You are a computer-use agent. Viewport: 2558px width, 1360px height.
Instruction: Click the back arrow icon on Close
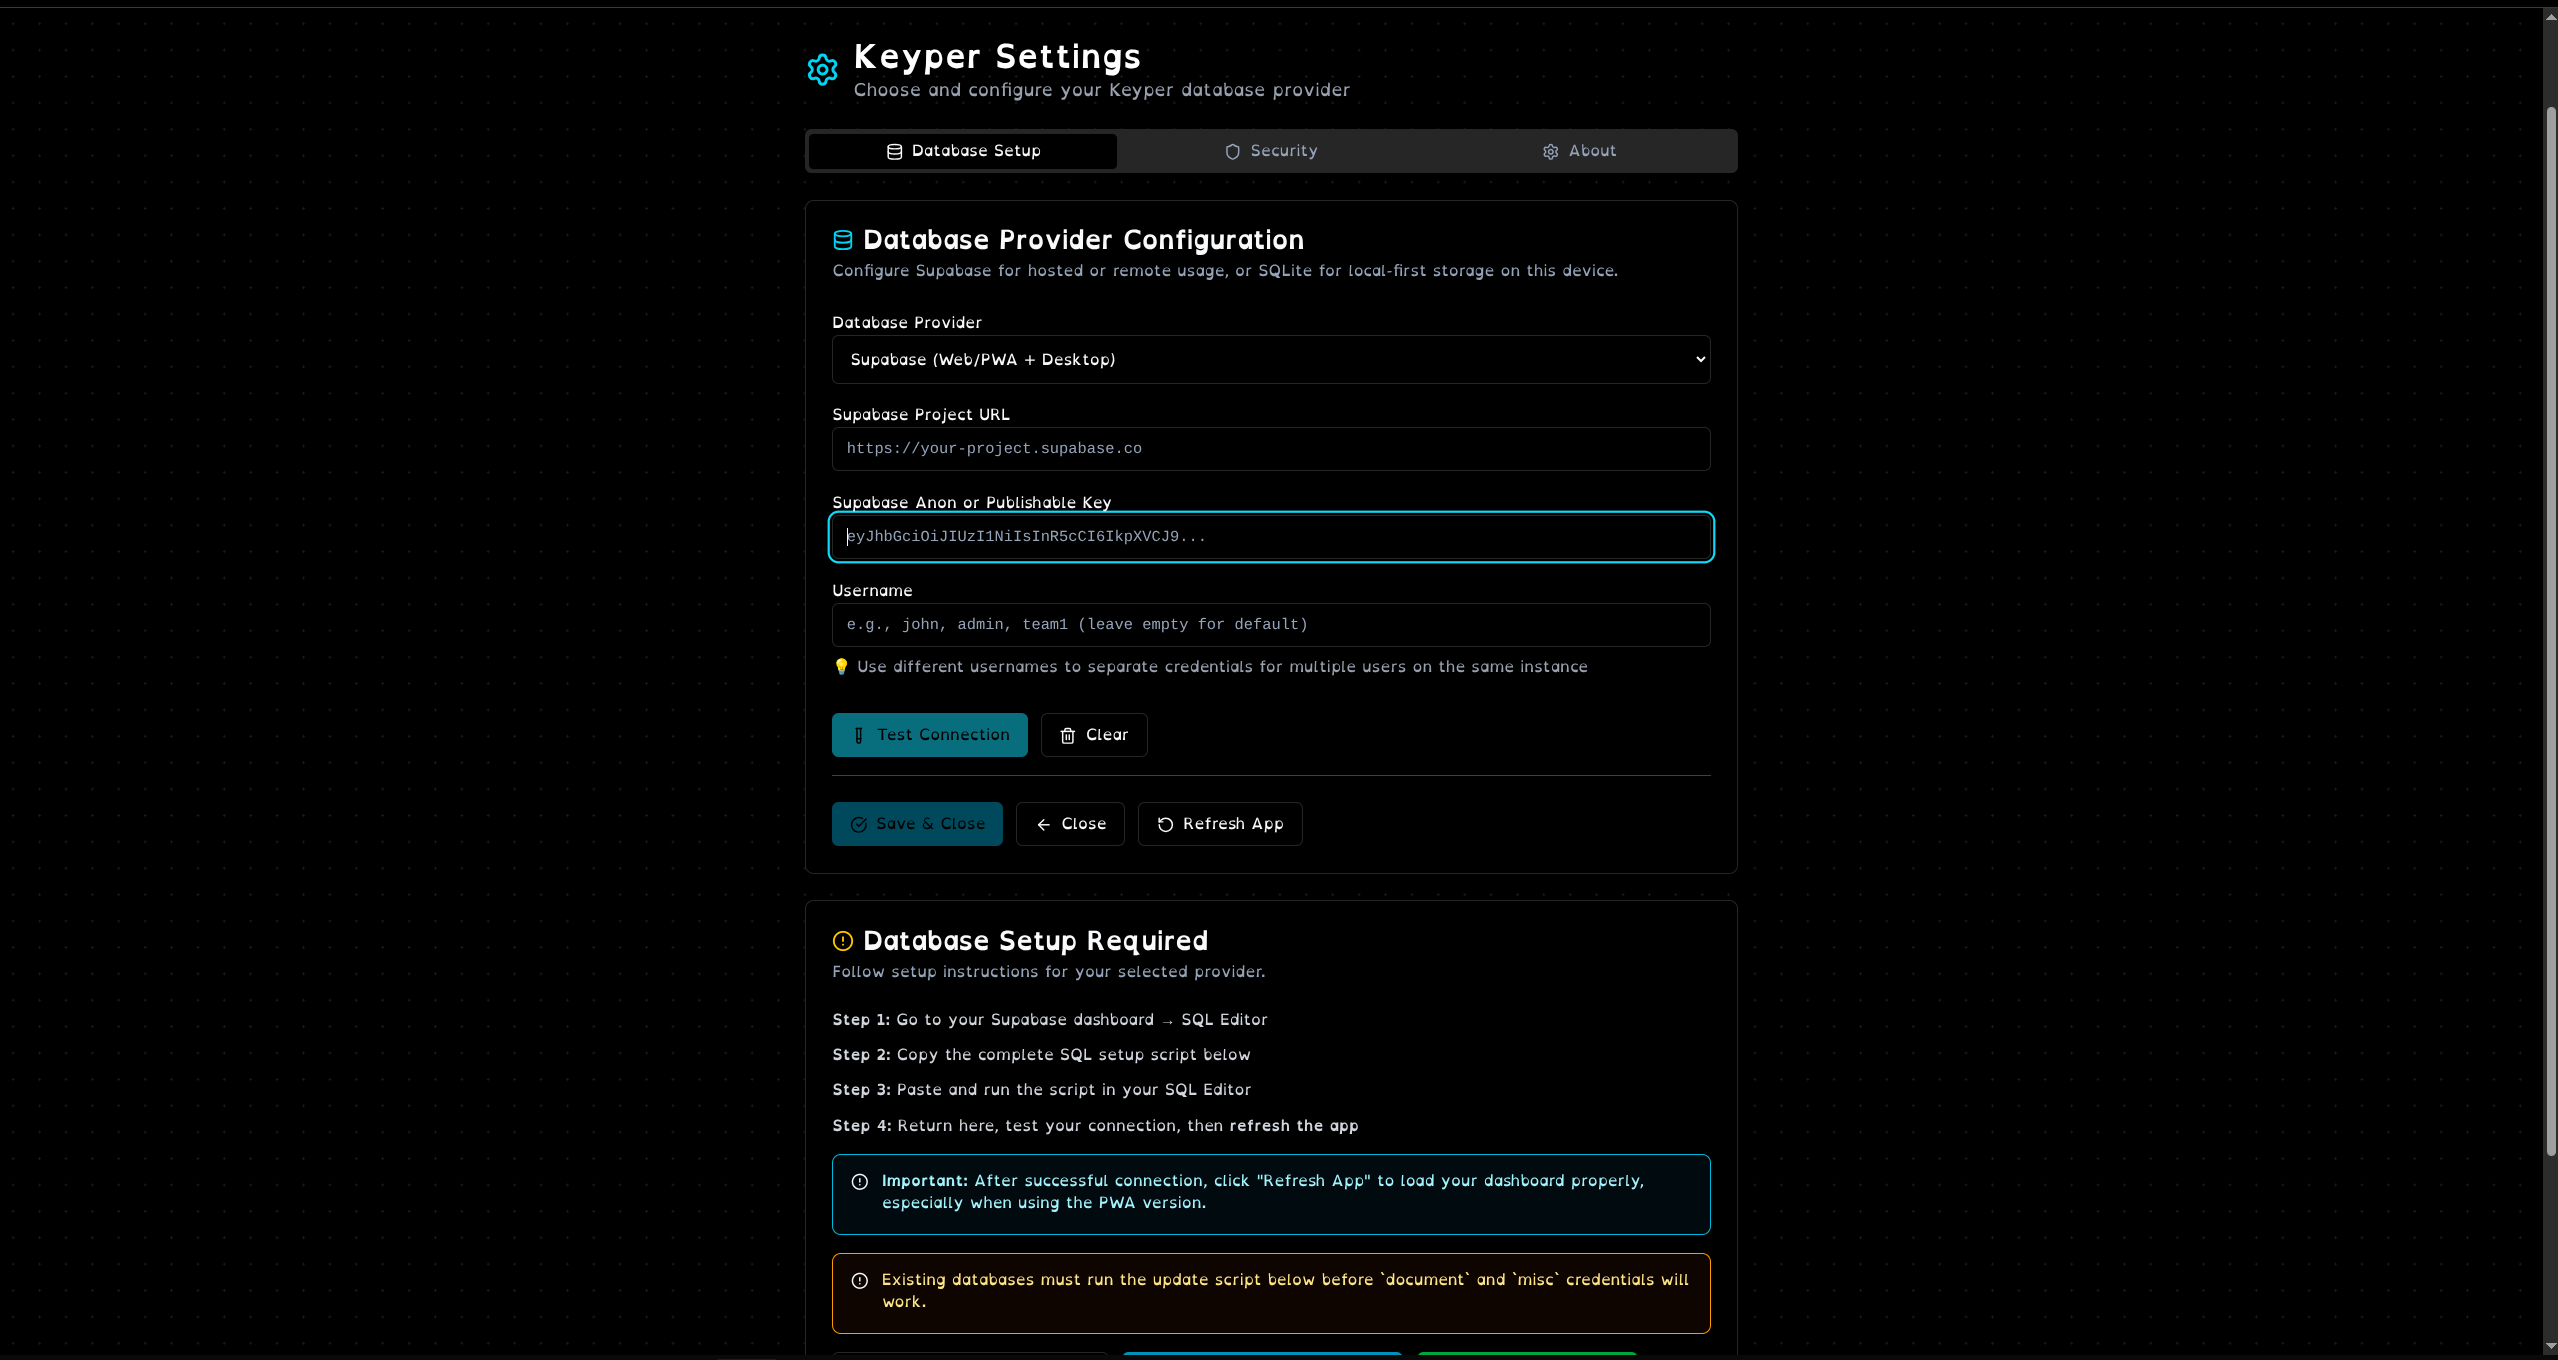pyautogui.click(x=1043, y=824)
